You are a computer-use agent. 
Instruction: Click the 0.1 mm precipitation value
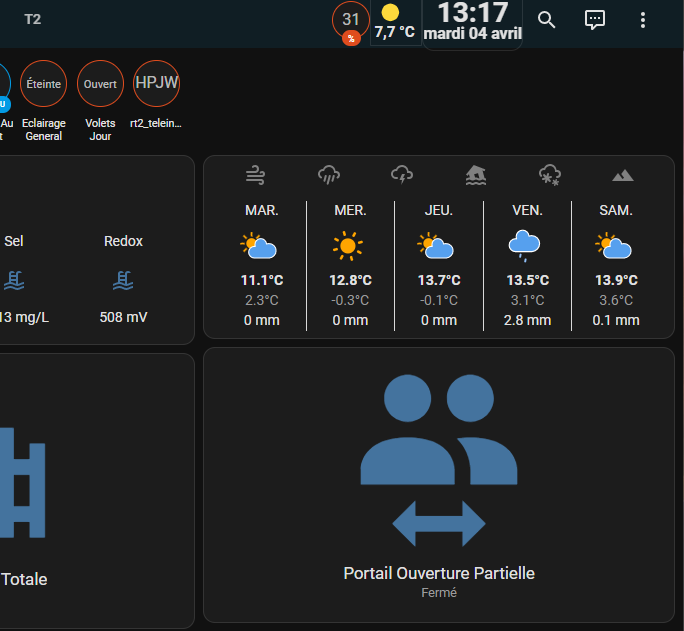[616, 321]
